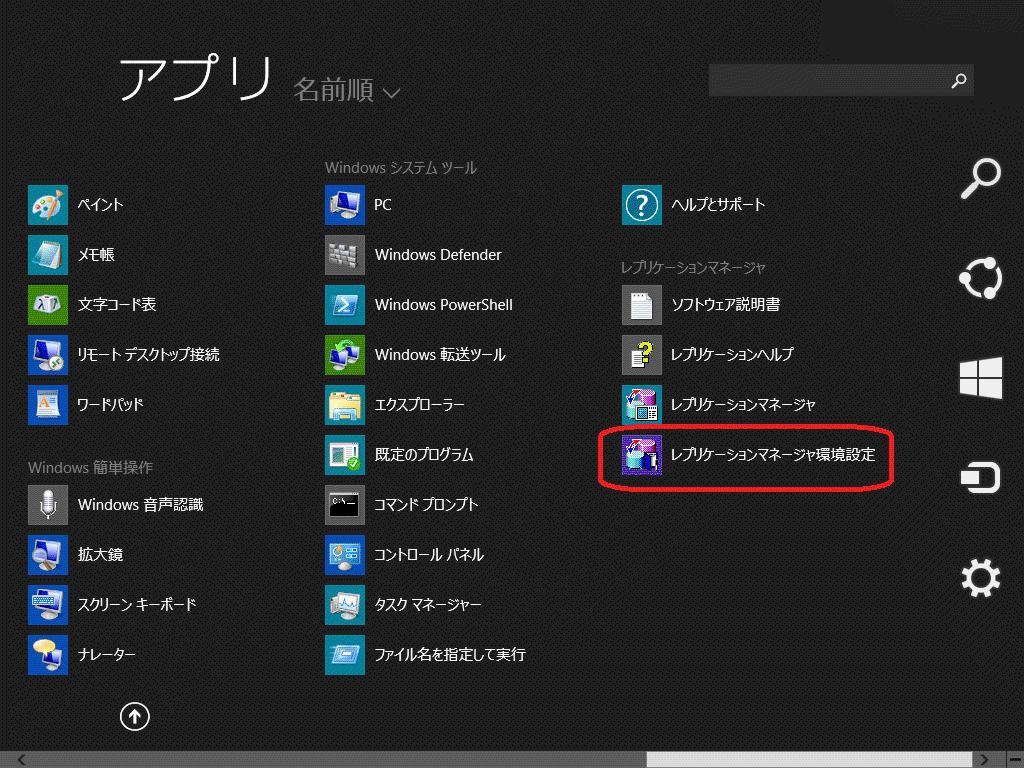Viewport: 1024px width, 768px height.
Task: Open the PC icon
Action: click(x=345, y=205)
